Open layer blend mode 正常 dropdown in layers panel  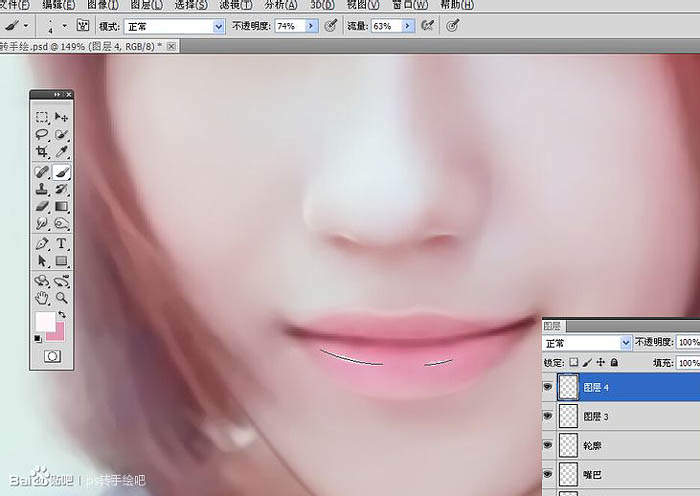[x=627, y=342]
